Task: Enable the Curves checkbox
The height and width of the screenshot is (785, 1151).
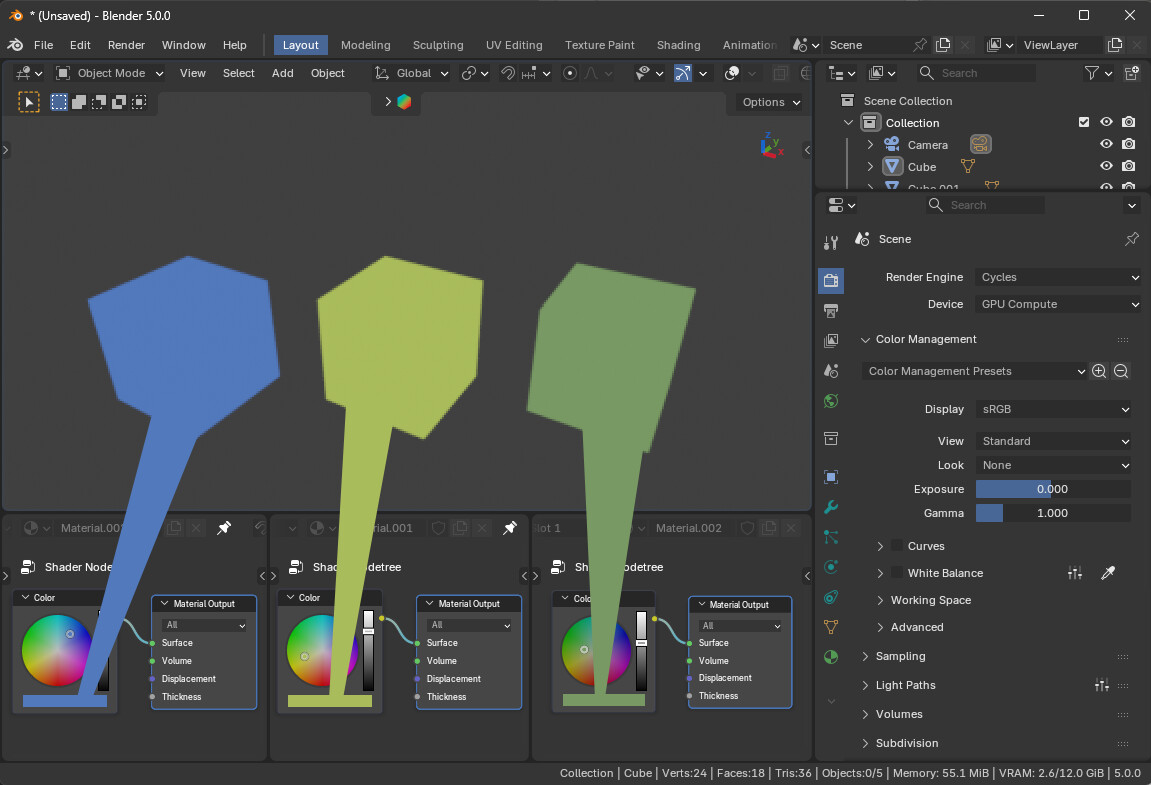Action: click(896, 546)
